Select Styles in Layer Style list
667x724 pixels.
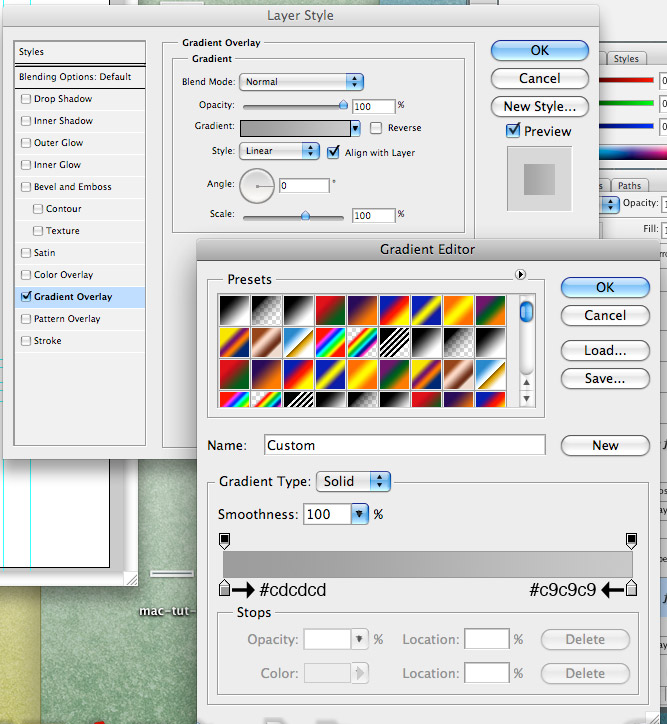tap(80, 52)
